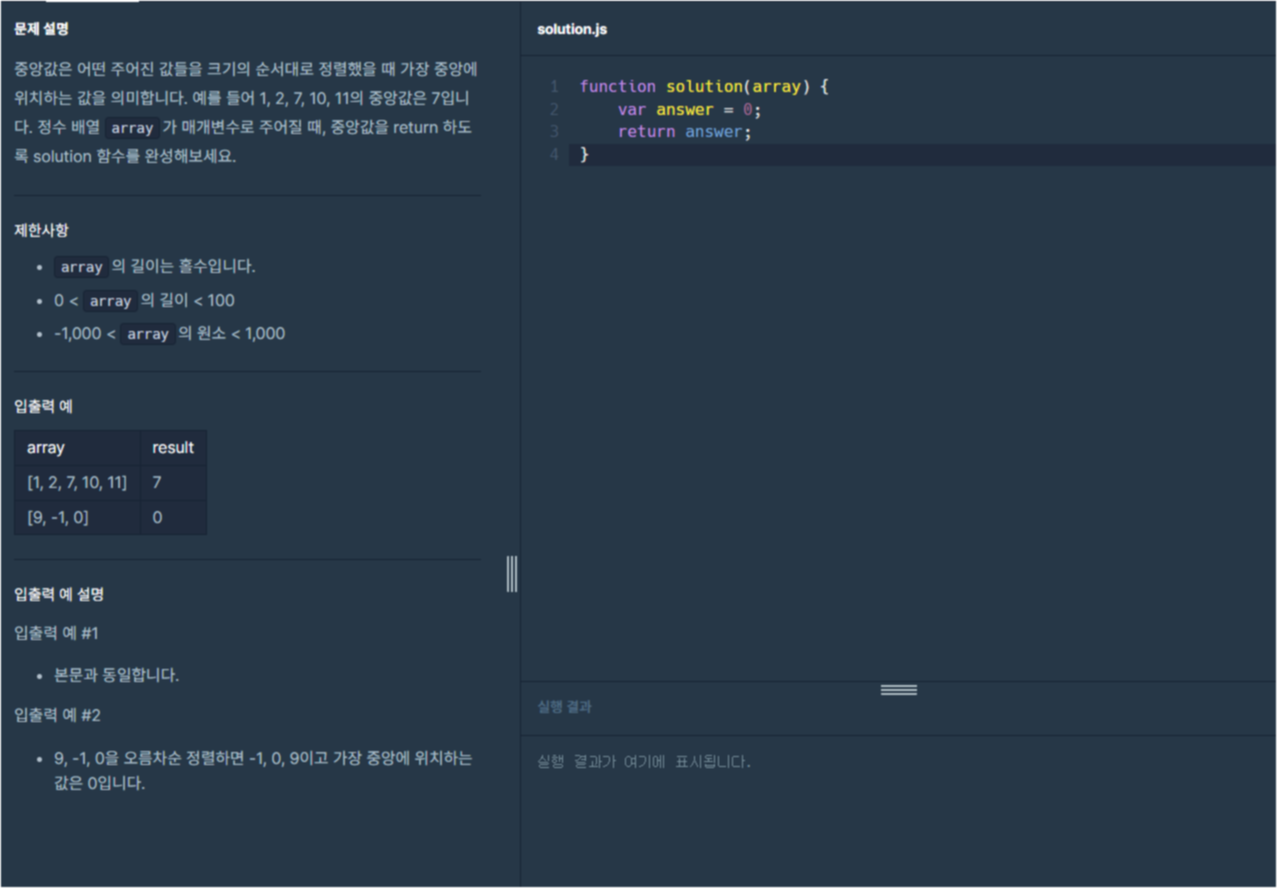Click the result cell with value 7
This screenshot has width=1277, height=888.
point(173,483)
